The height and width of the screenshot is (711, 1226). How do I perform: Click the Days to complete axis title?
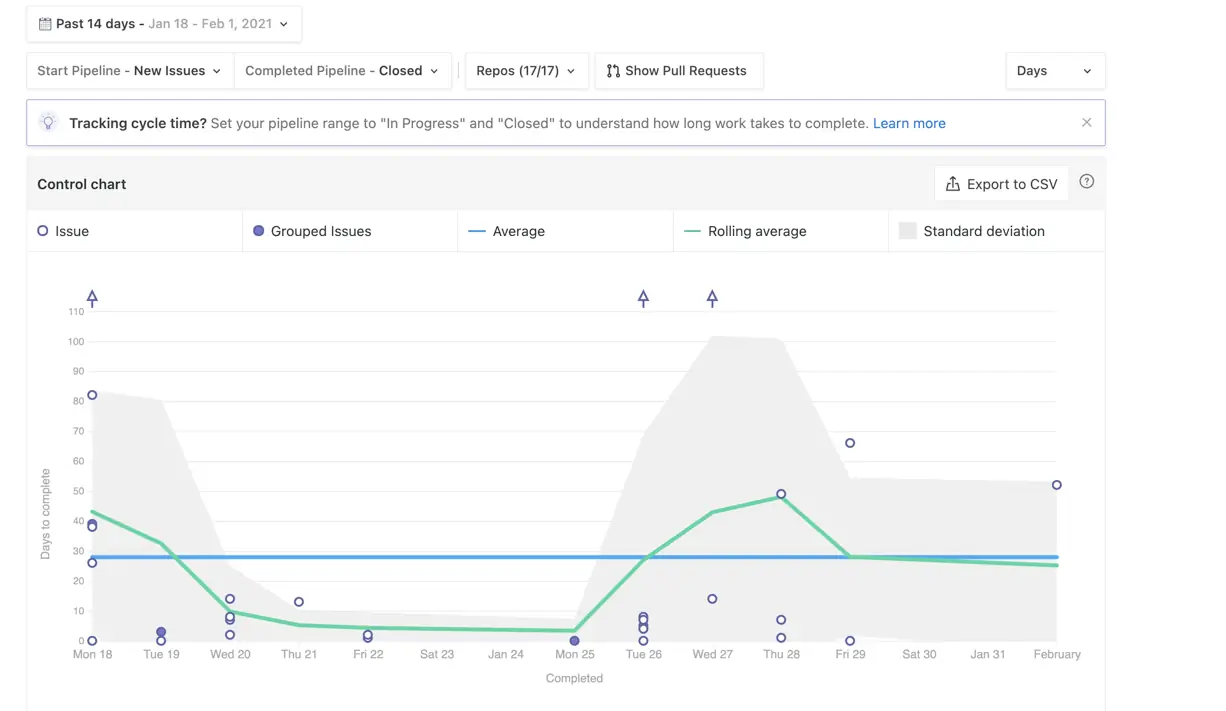[x=45, y=513]
